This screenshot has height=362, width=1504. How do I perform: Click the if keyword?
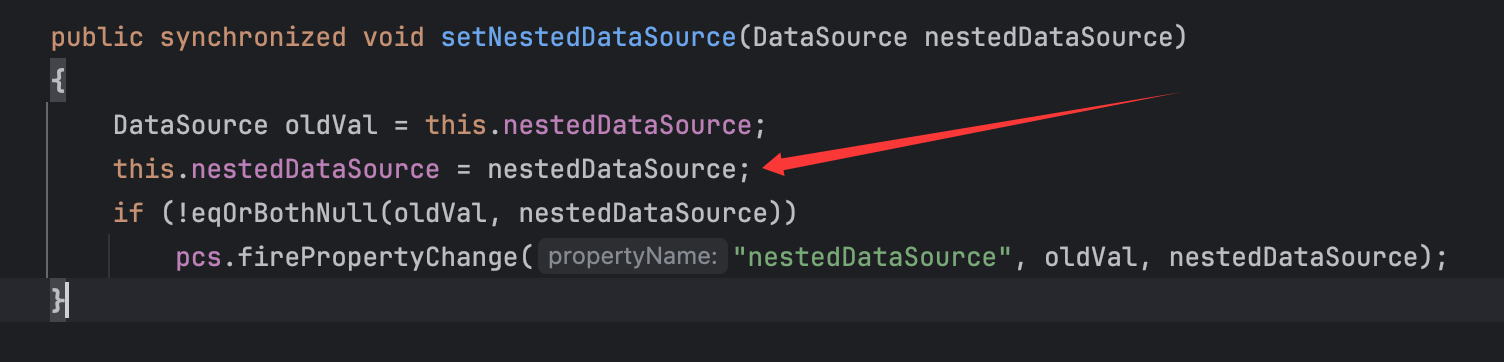coord(128,213)
